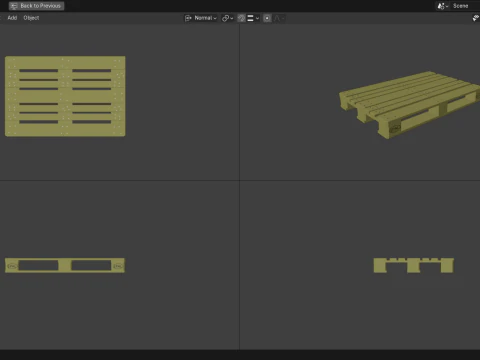This screenshot has width=480, height=360.
Task: Select the pallet in the top view
Action: click(65, 96)
